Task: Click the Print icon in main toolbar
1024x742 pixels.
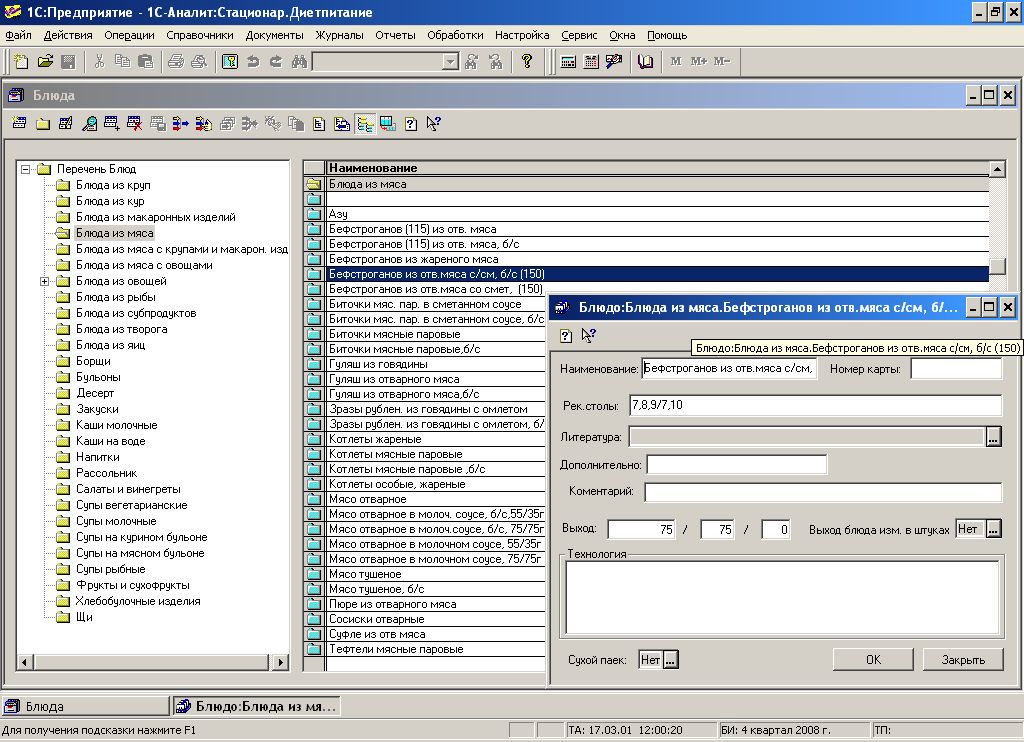Action: [176, 61]
